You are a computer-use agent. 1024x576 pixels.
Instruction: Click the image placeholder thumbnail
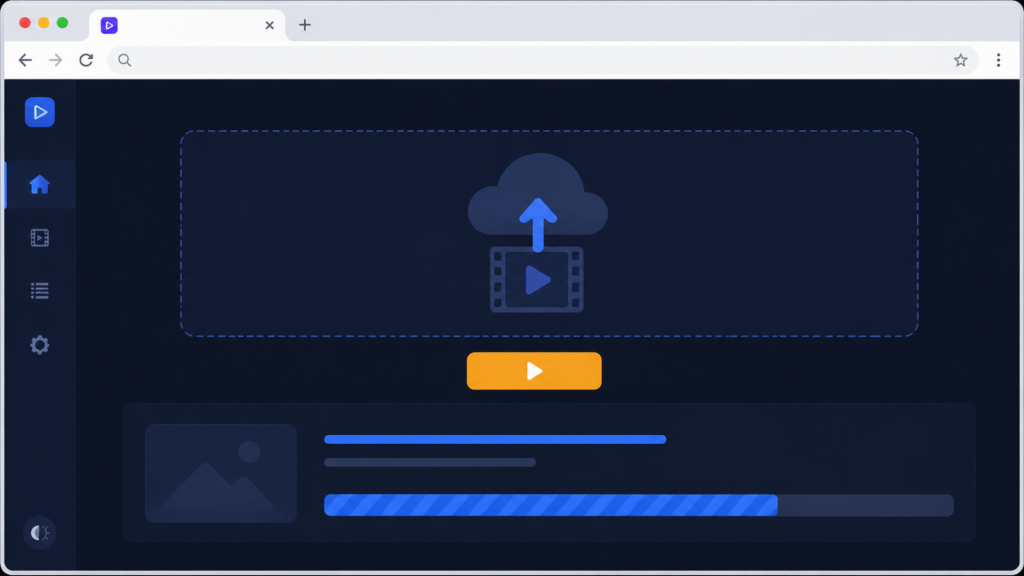(221, 473)
